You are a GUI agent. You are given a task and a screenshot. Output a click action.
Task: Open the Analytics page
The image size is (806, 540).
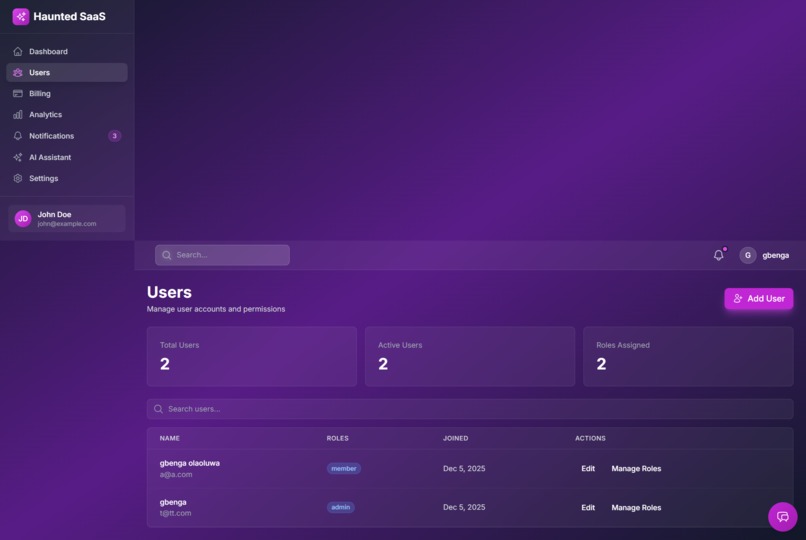[x=67, y=115]
